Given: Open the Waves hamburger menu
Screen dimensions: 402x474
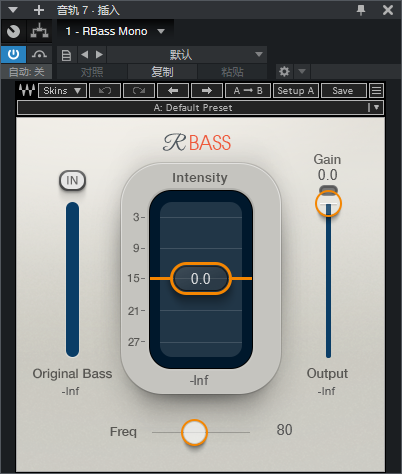Looking at the screenshot, I should coord(377,91).
